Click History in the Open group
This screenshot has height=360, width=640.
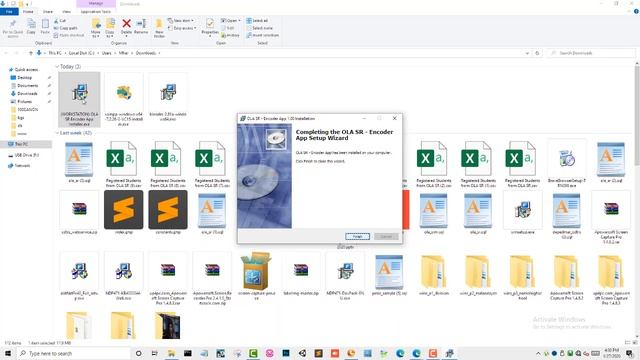230,35
